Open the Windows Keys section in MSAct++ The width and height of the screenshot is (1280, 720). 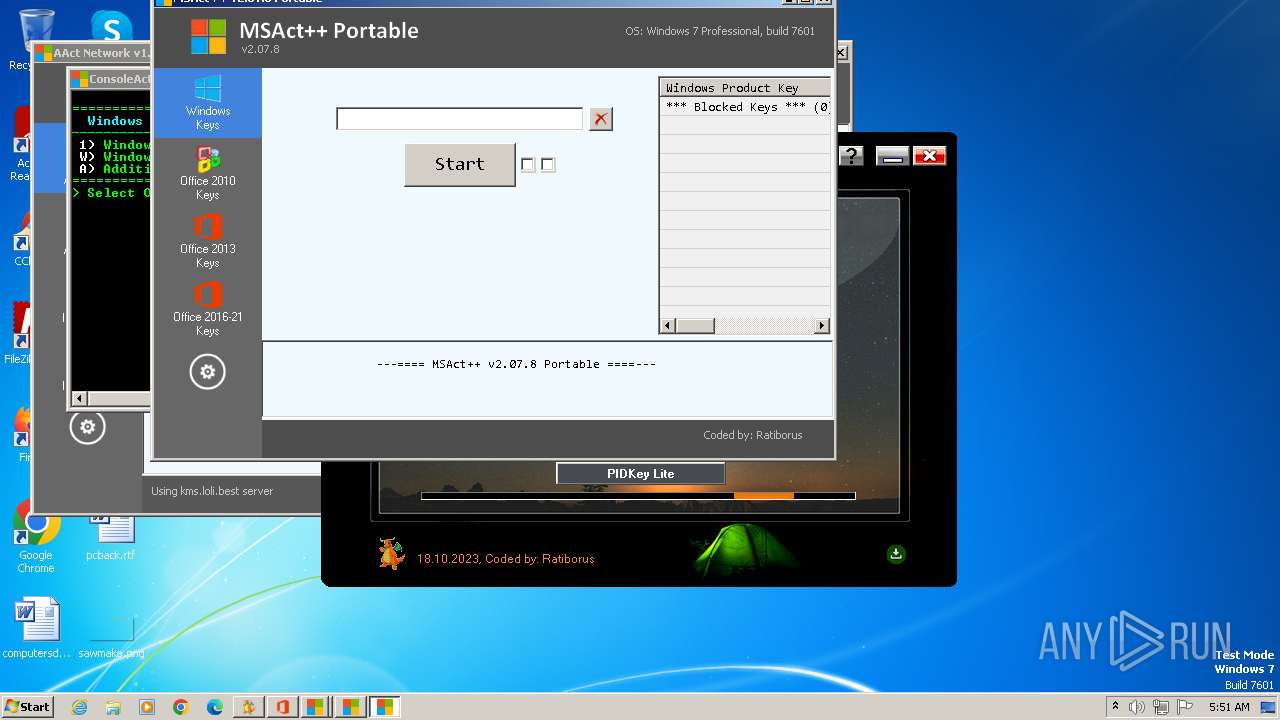point(207,103)
